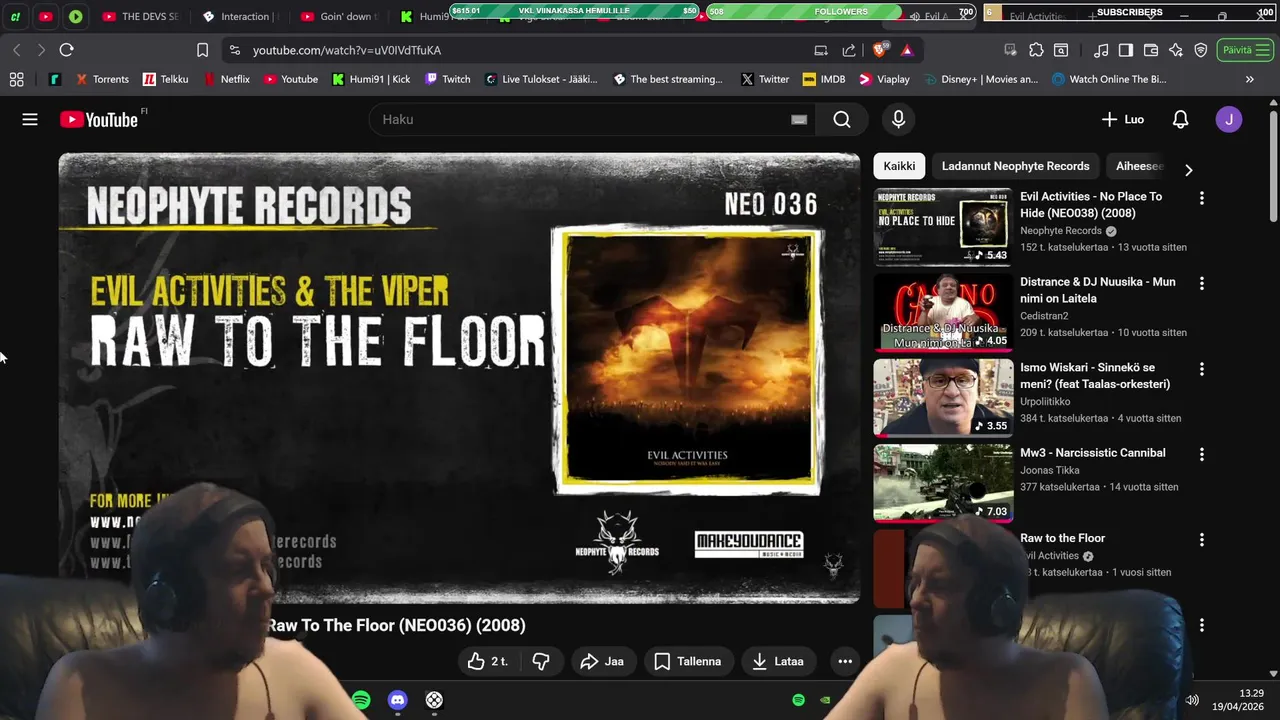Share the video with the Jaa button
This screenshot has width=1280, height=720.
pos(602,661)
